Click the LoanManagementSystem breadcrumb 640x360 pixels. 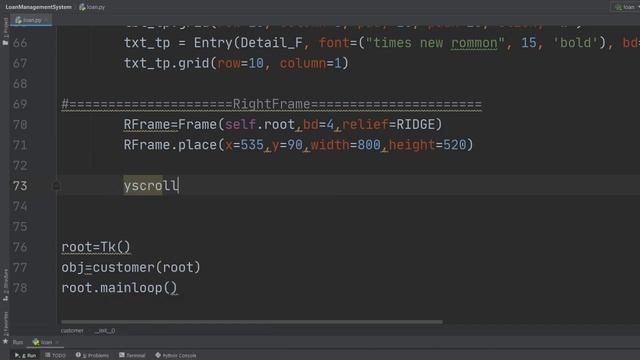38,7
